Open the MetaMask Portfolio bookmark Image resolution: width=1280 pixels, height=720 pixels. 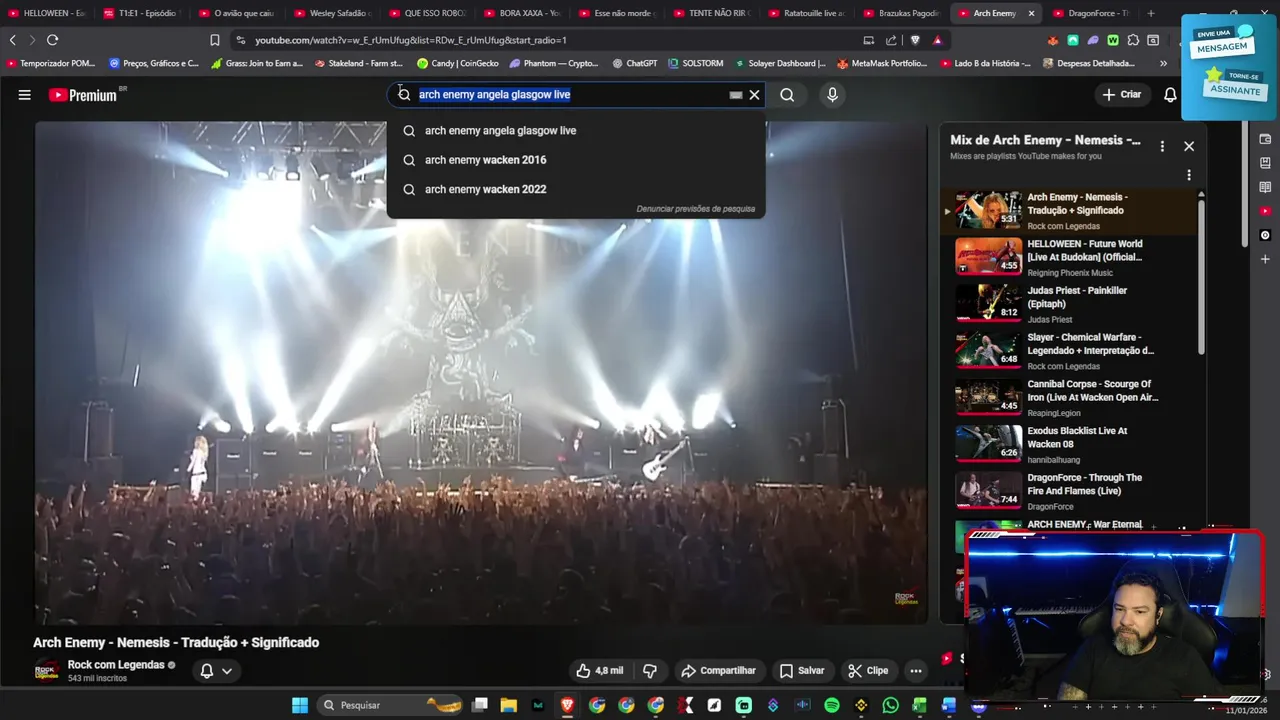tap(882, 63)
